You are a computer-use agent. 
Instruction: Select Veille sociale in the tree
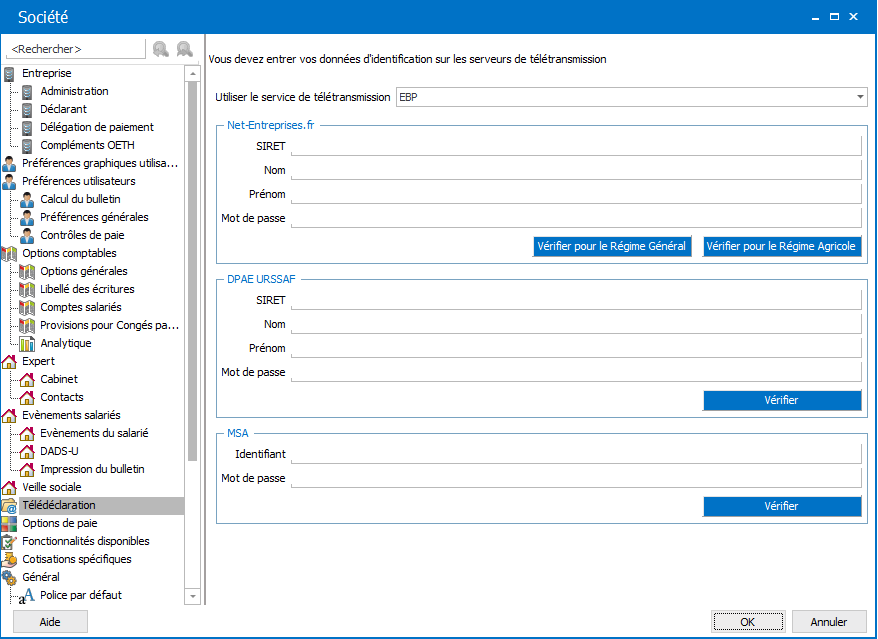point(52,487)
